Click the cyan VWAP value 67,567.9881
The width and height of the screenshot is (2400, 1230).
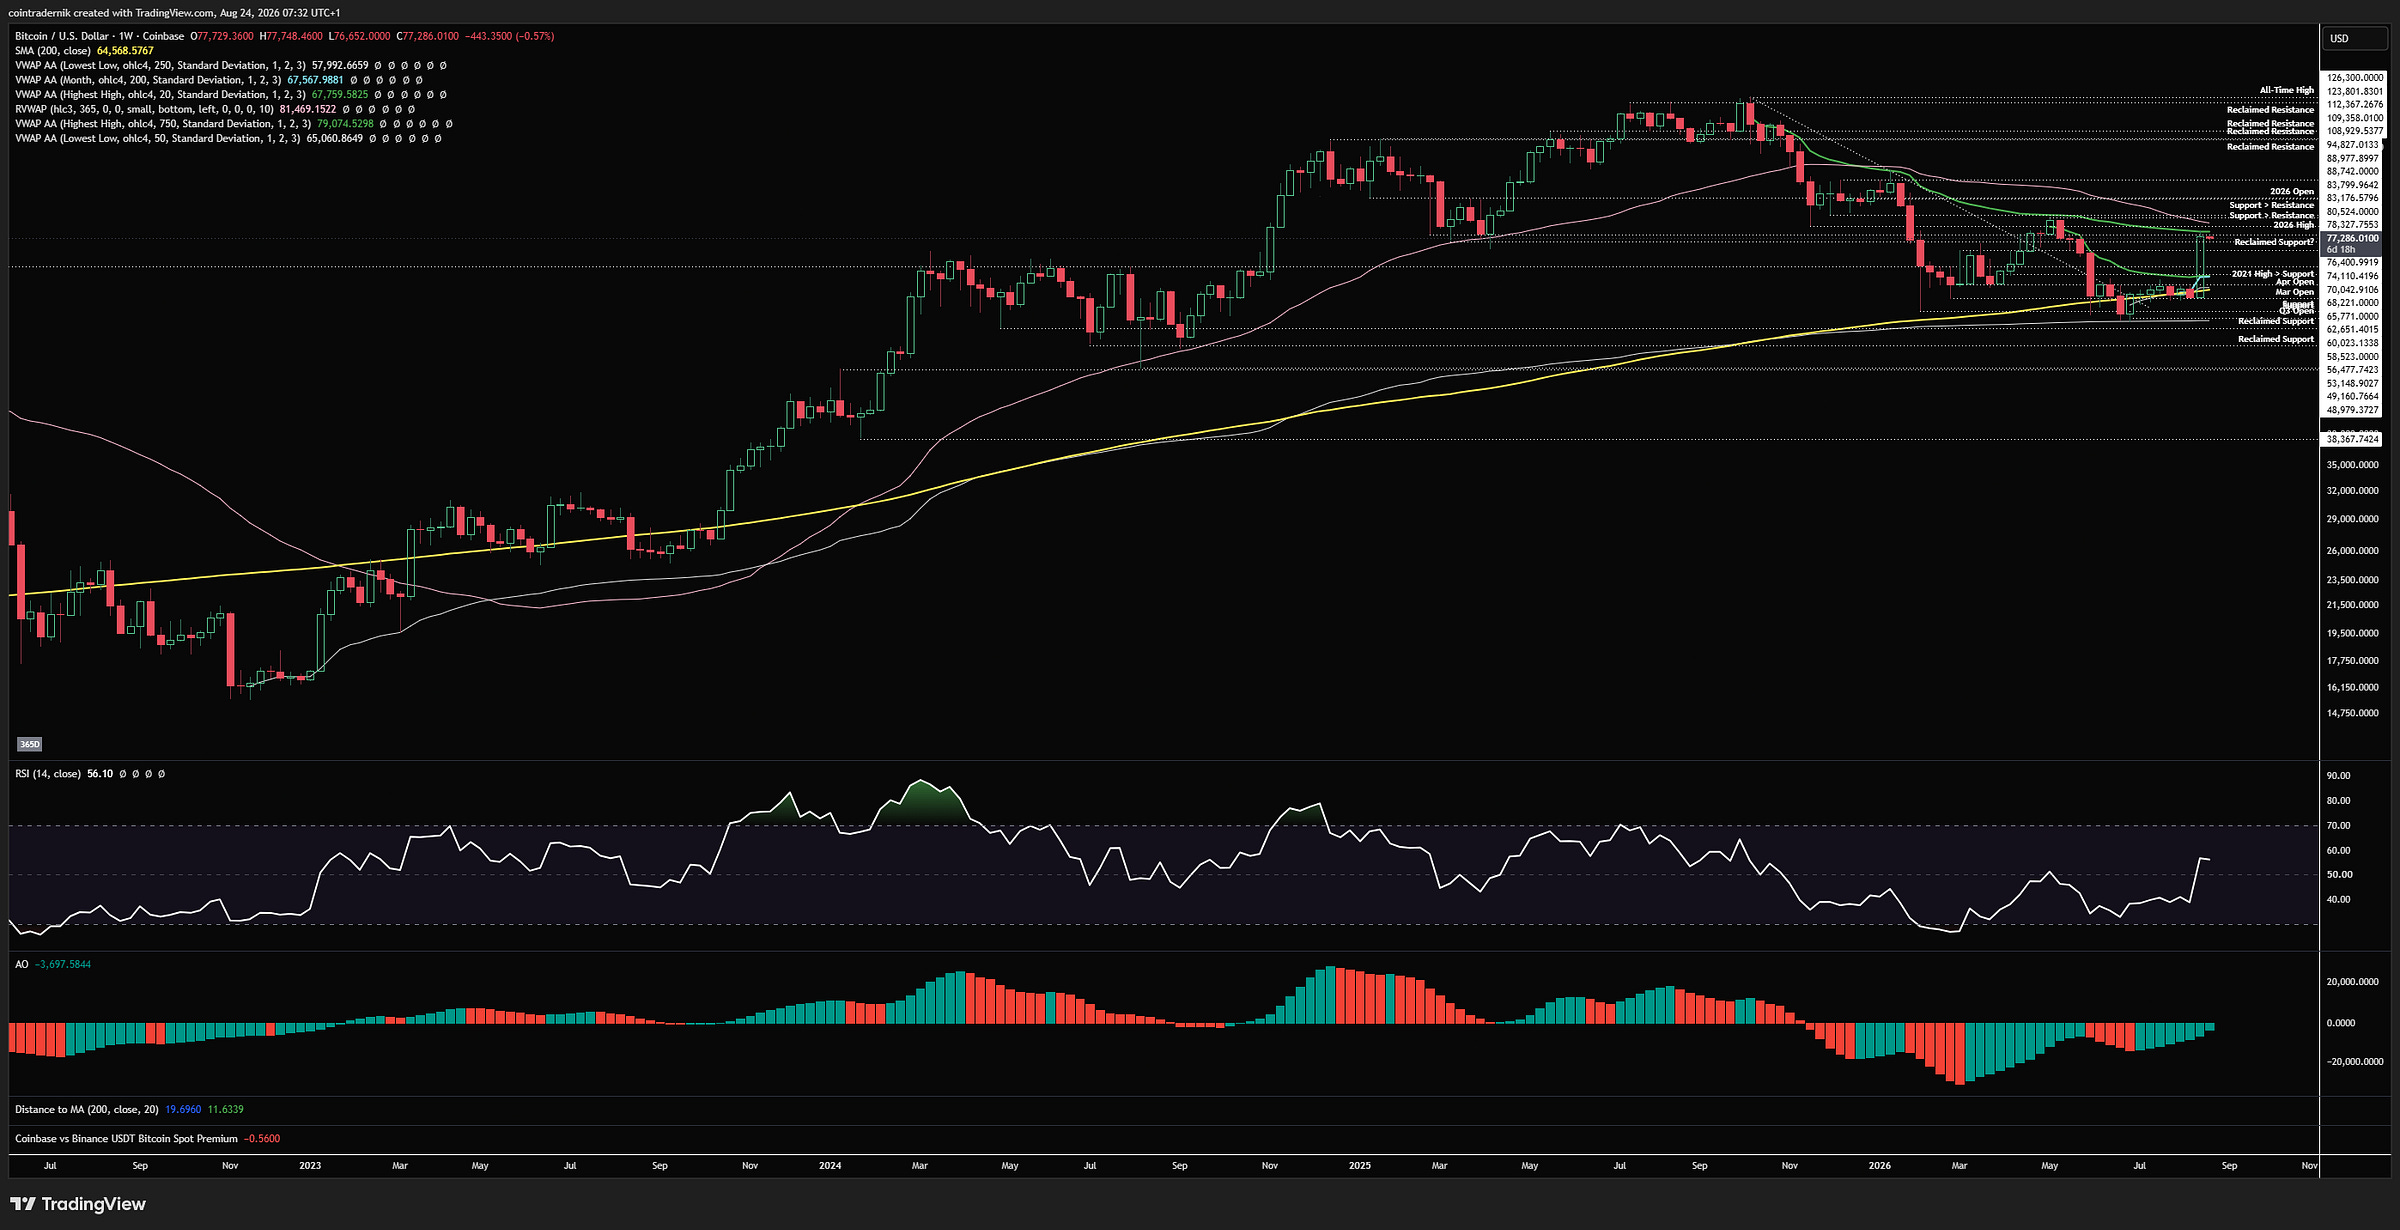[x=315, y=80]
